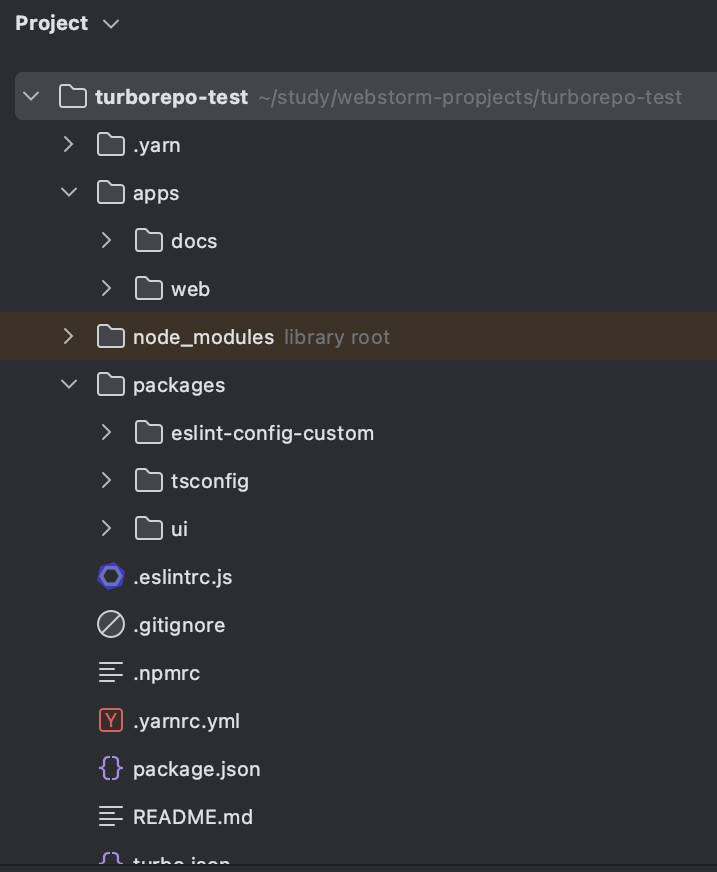The height and width of the screenshot is (872, 717).
Task: Open the Project view dropdown
Action: (x=111, y=23)
